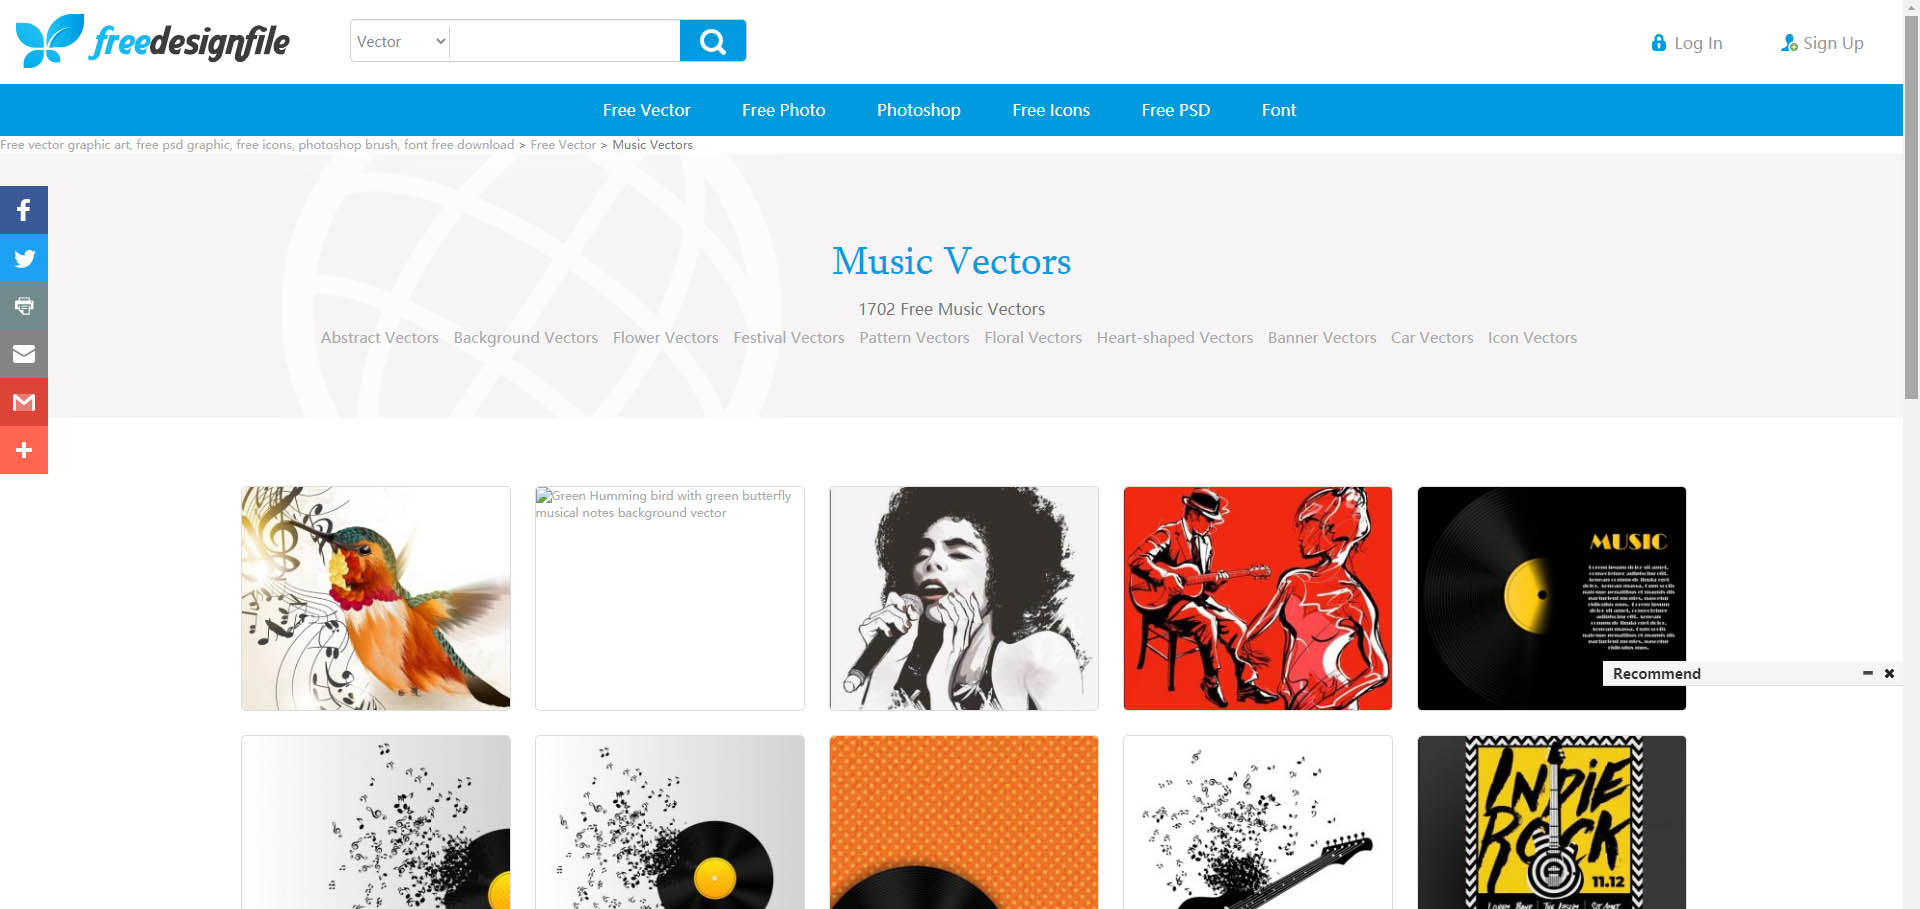
Task: Click the search magnifier button
Action: point(712,41)
